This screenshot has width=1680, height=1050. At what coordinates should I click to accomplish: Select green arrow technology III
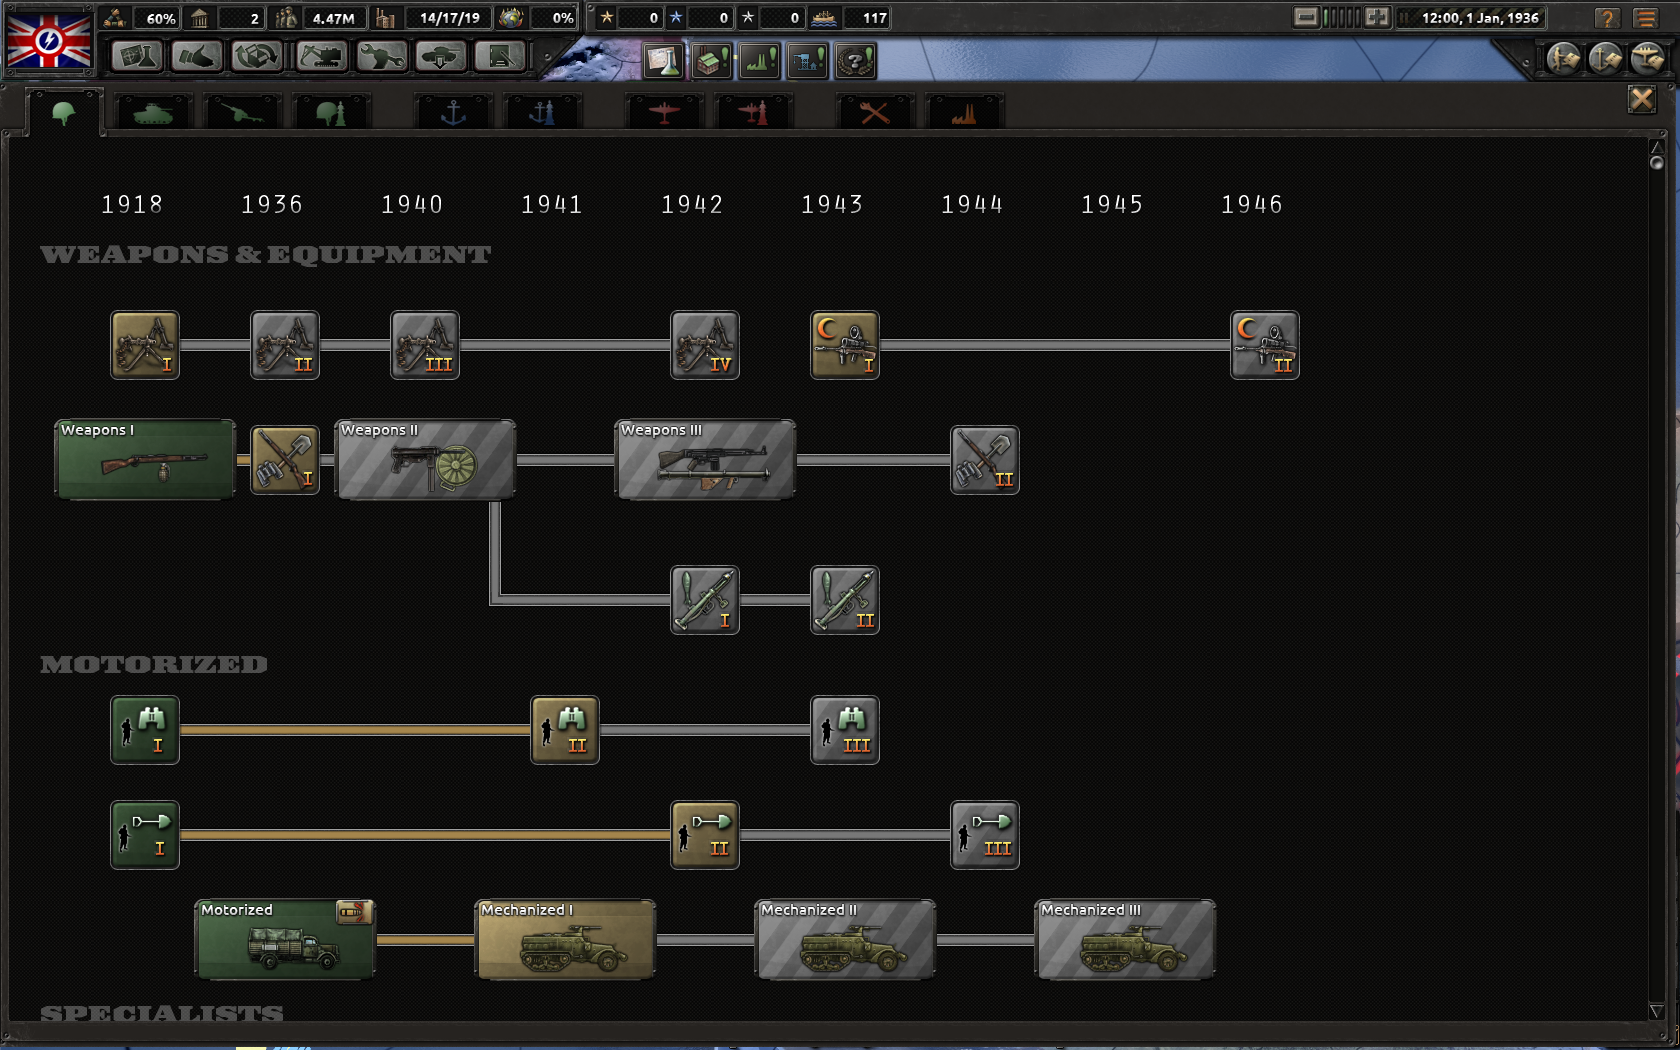985,835
